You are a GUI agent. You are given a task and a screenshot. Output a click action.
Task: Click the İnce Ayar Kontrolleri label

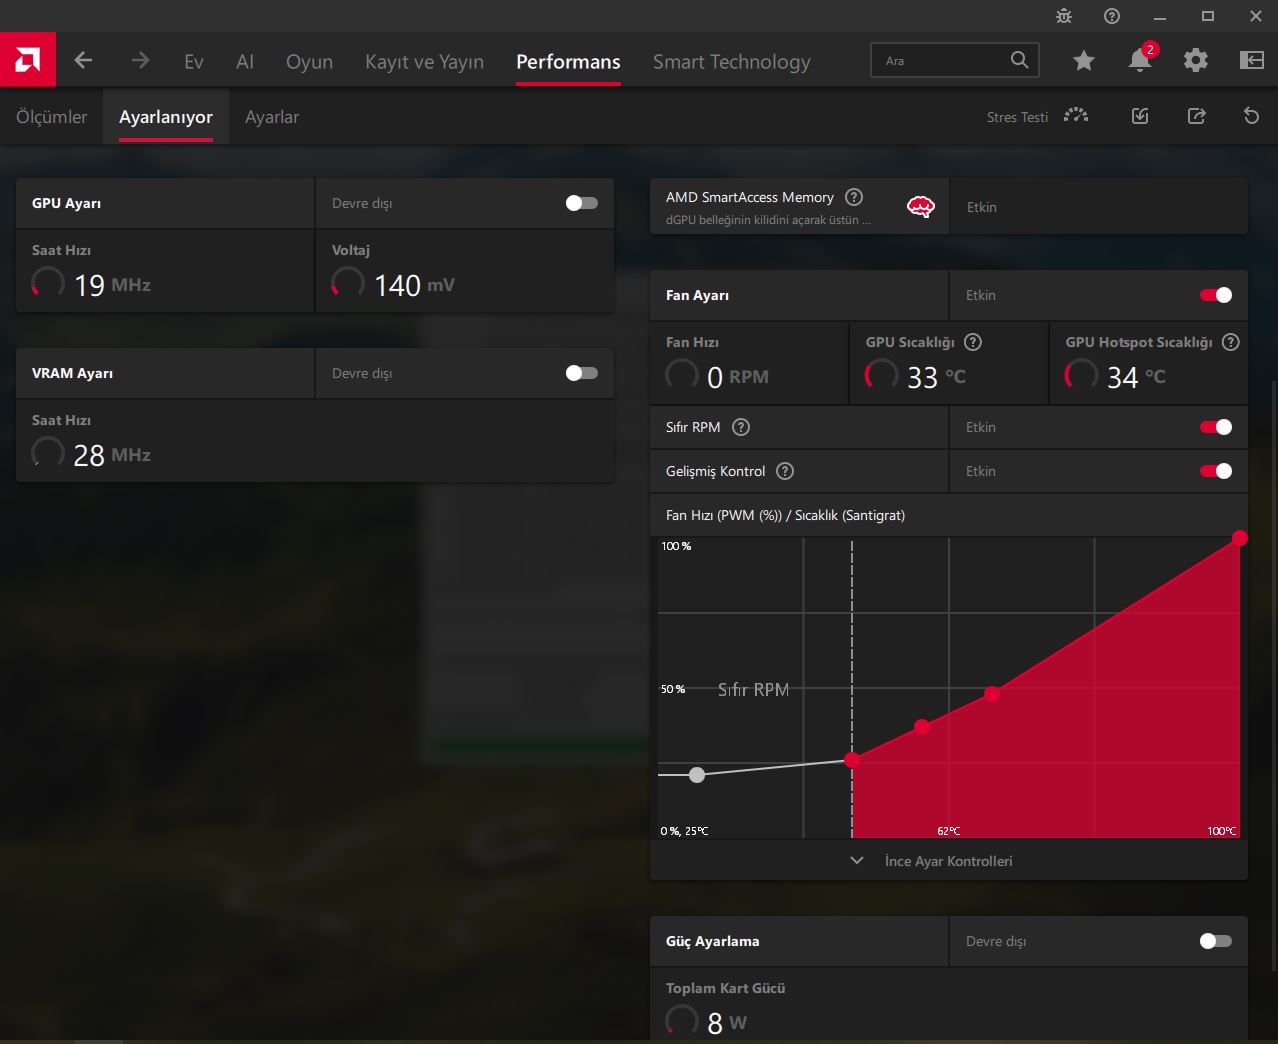(948, 861)
